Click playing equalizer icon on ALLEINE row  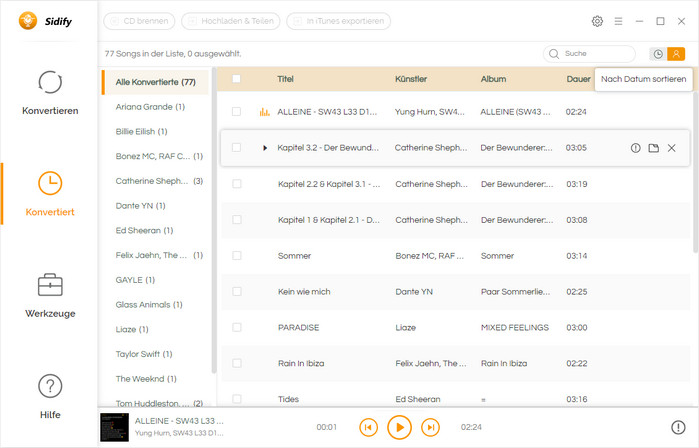[x=264, y=112]
